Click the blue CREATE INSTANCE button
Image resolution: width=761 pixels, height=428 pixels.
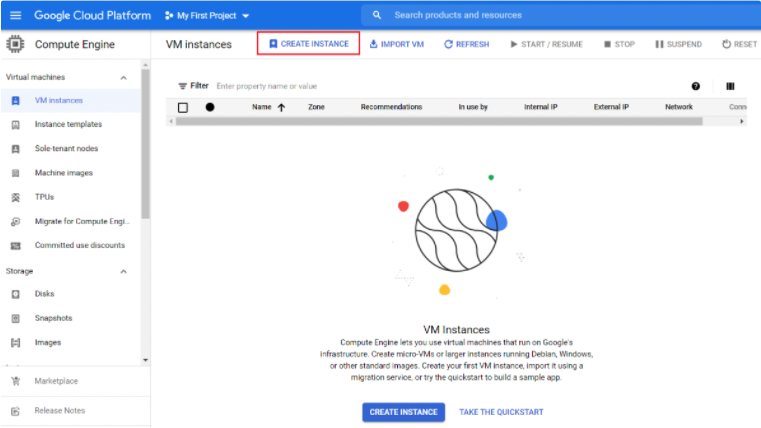click(x=403, y=412)
